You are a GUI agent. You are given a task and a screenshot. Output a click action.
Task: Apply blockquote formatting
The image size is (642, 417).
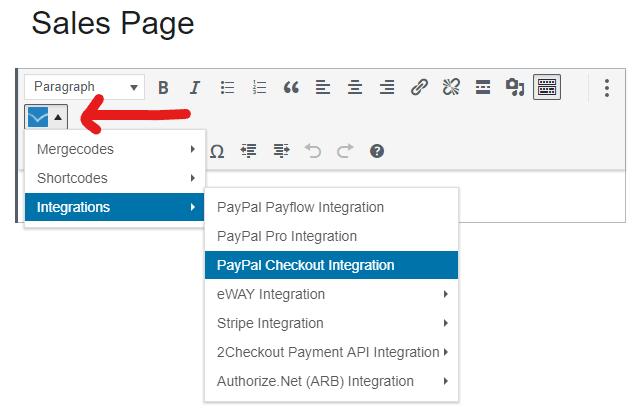click(291, 87)
